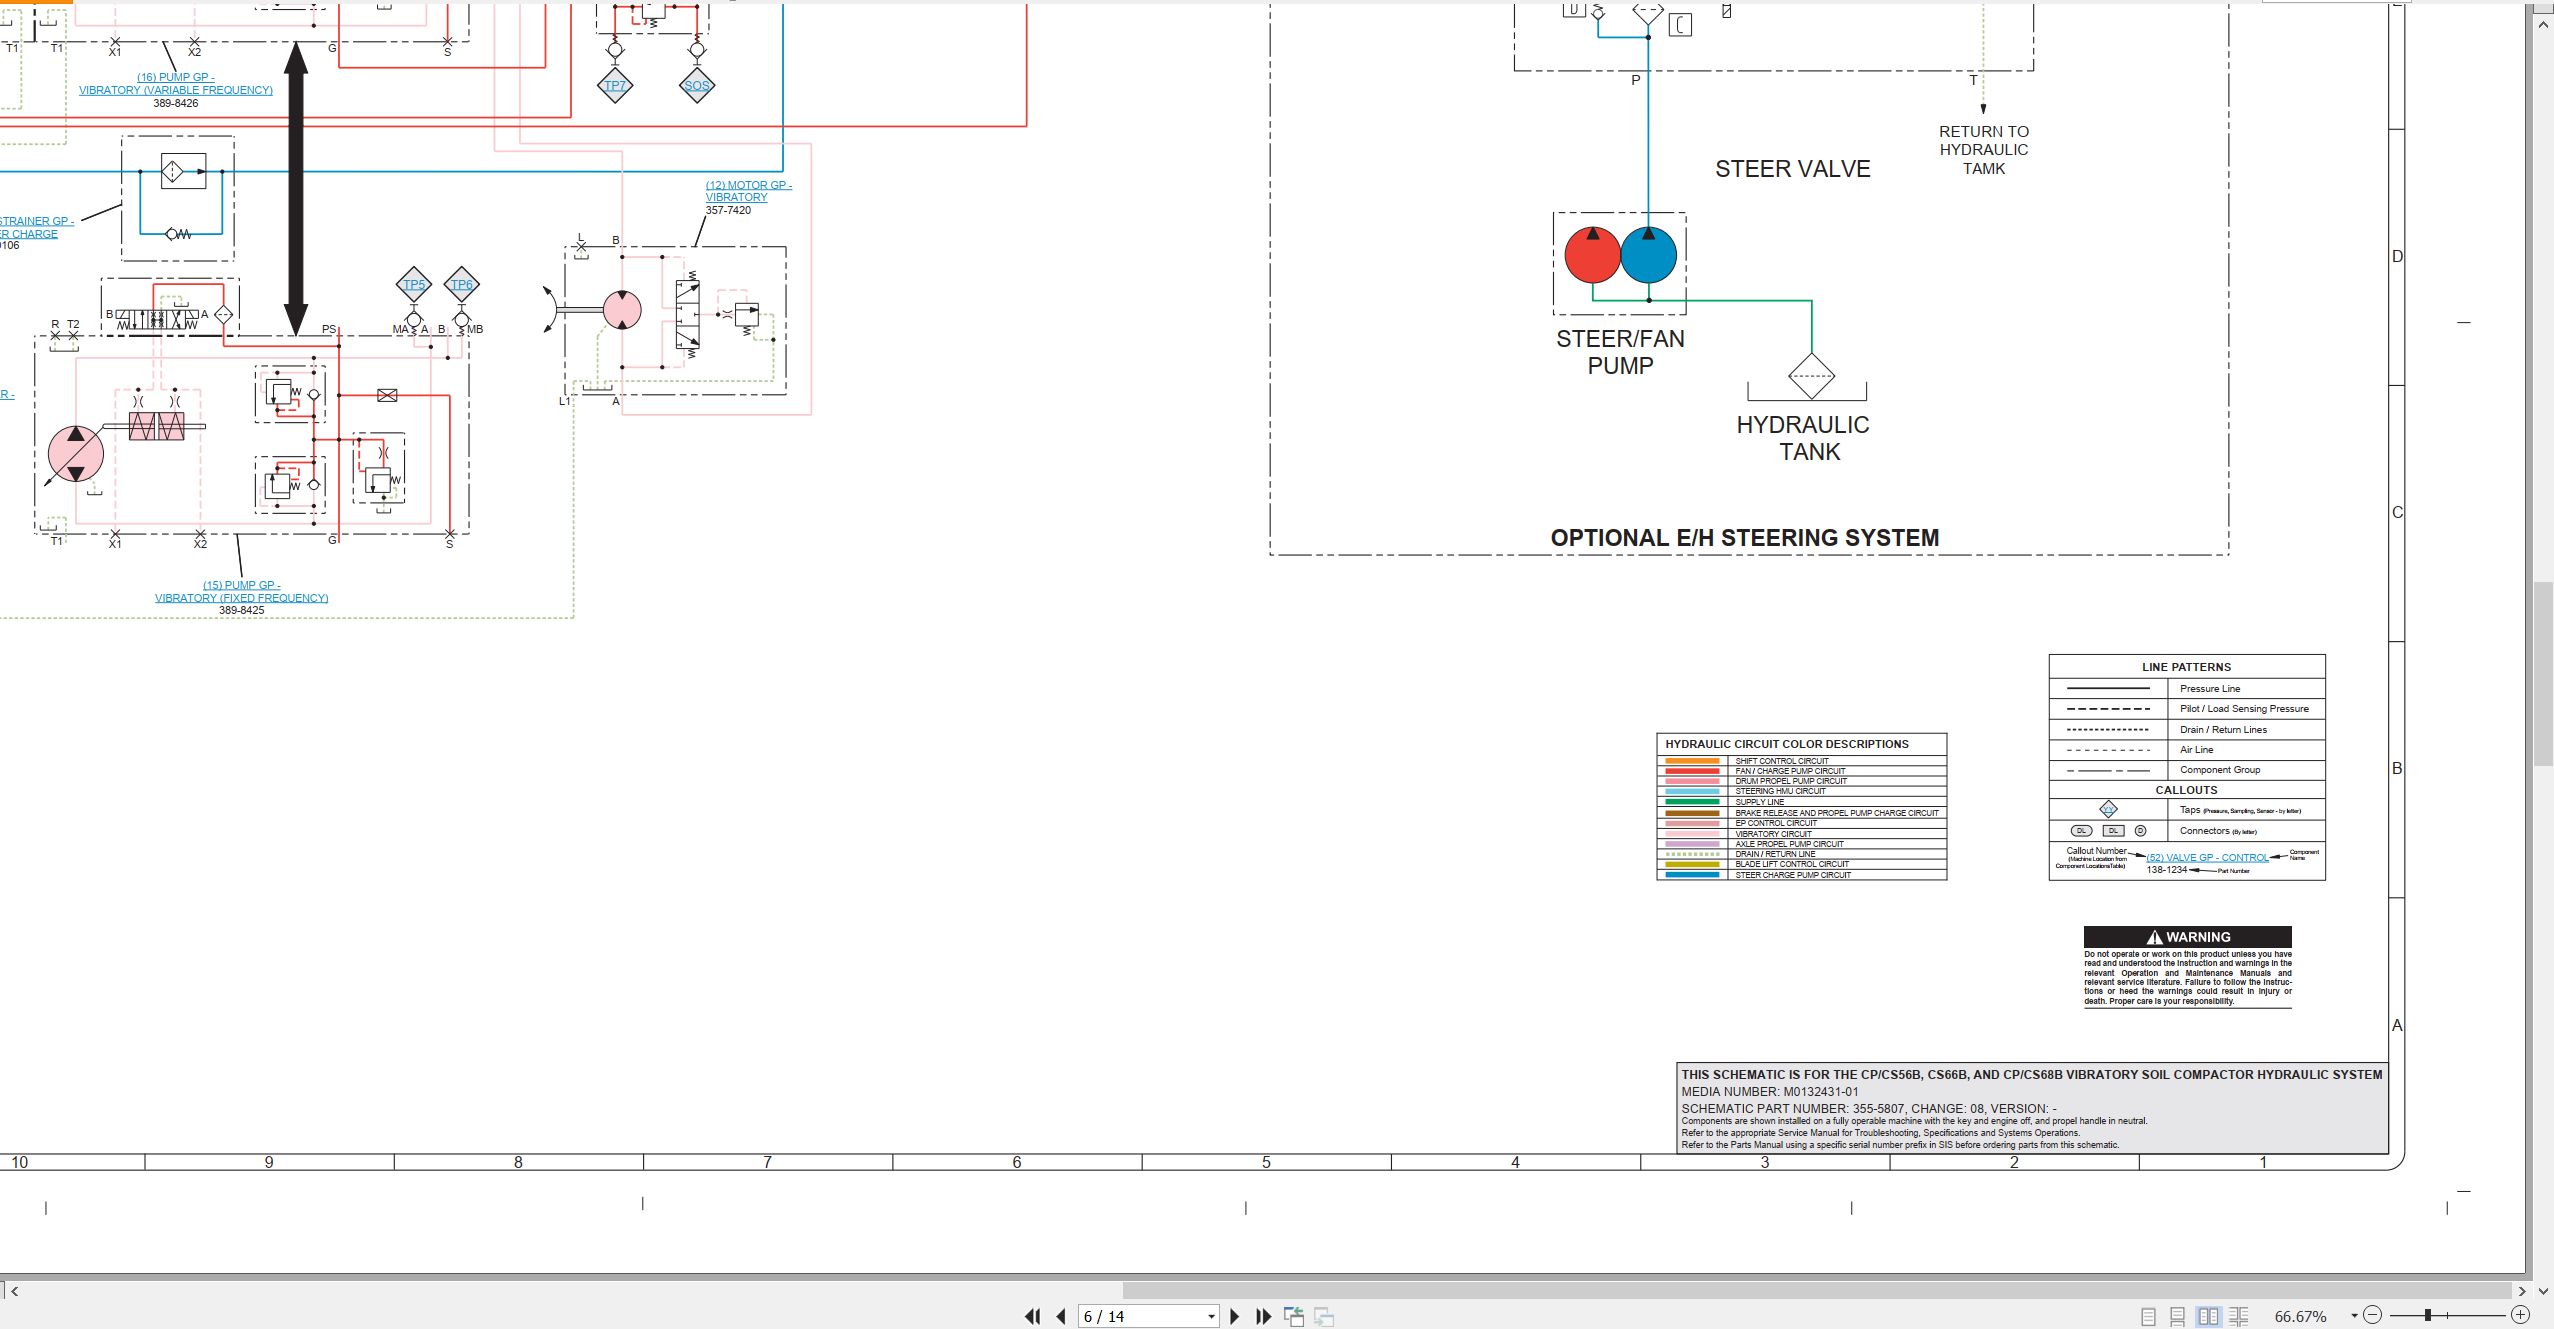Click the SOS sampling port link
This screenshot has height=1329, width=2554.
(697, 85)
